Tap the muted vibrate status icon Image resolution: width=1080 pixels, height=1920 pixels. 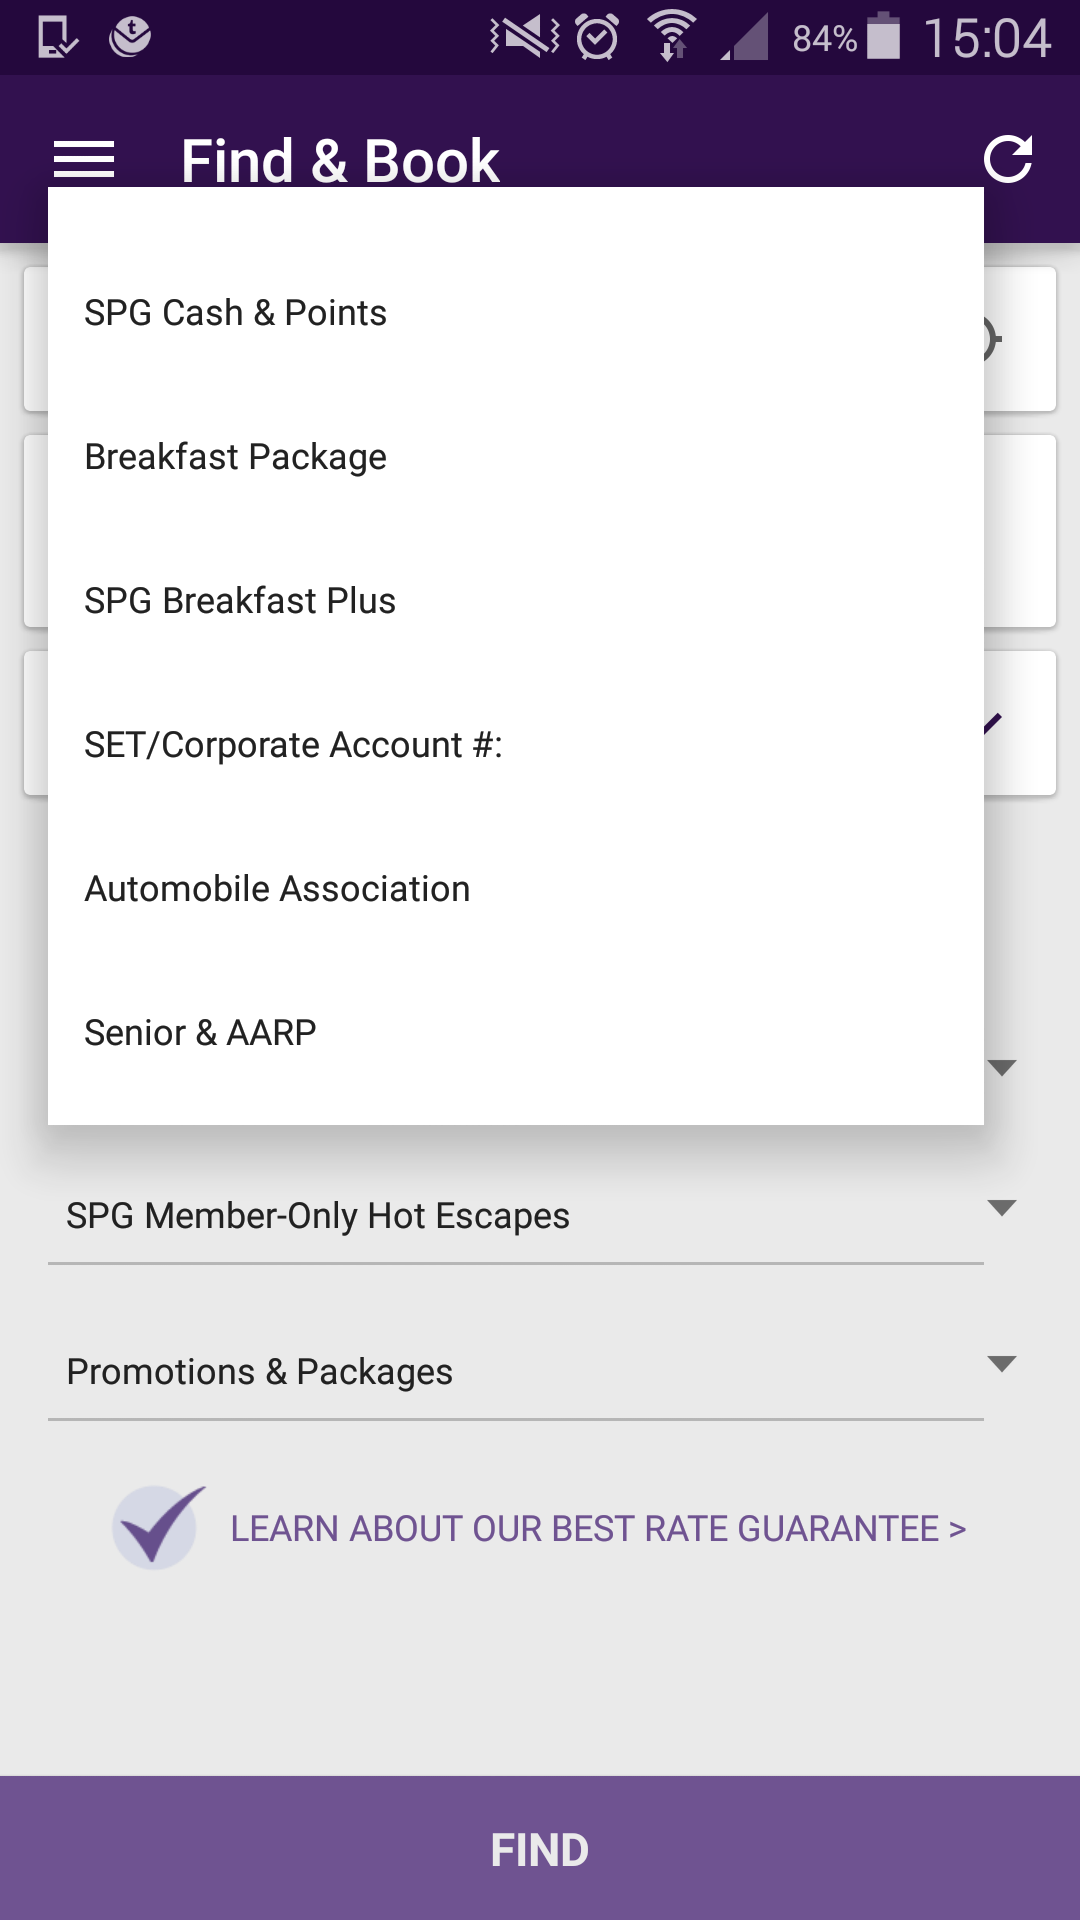click(525, 37)
